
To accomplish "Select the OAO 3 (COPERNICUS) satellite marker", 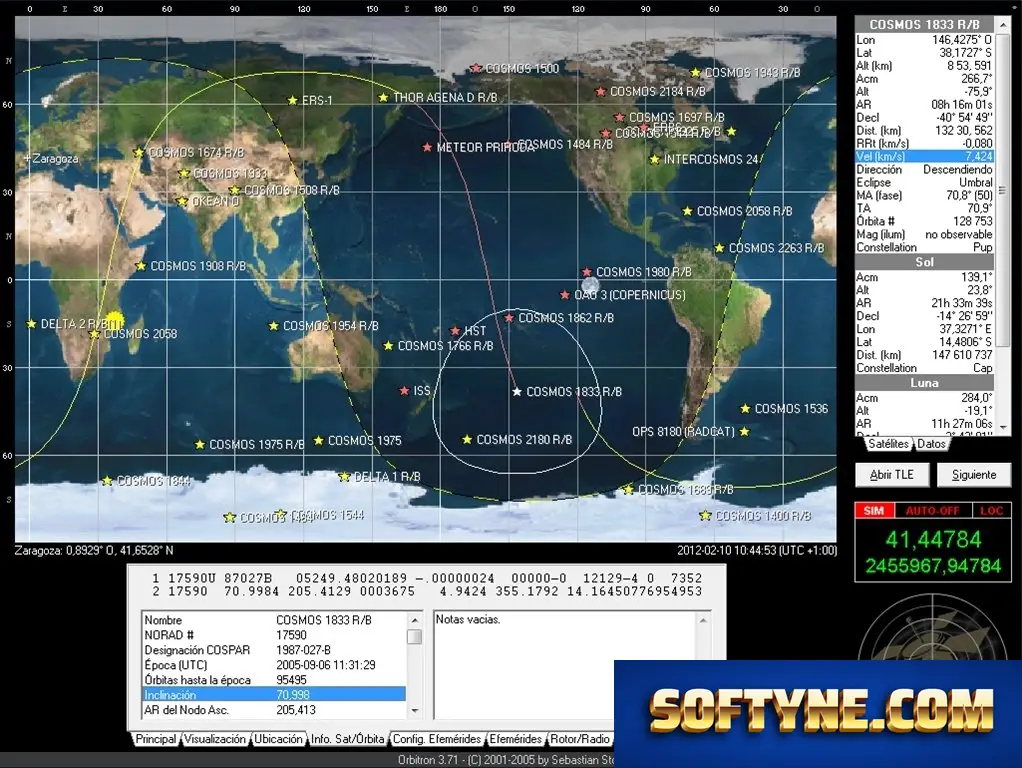I will (565, 295).
